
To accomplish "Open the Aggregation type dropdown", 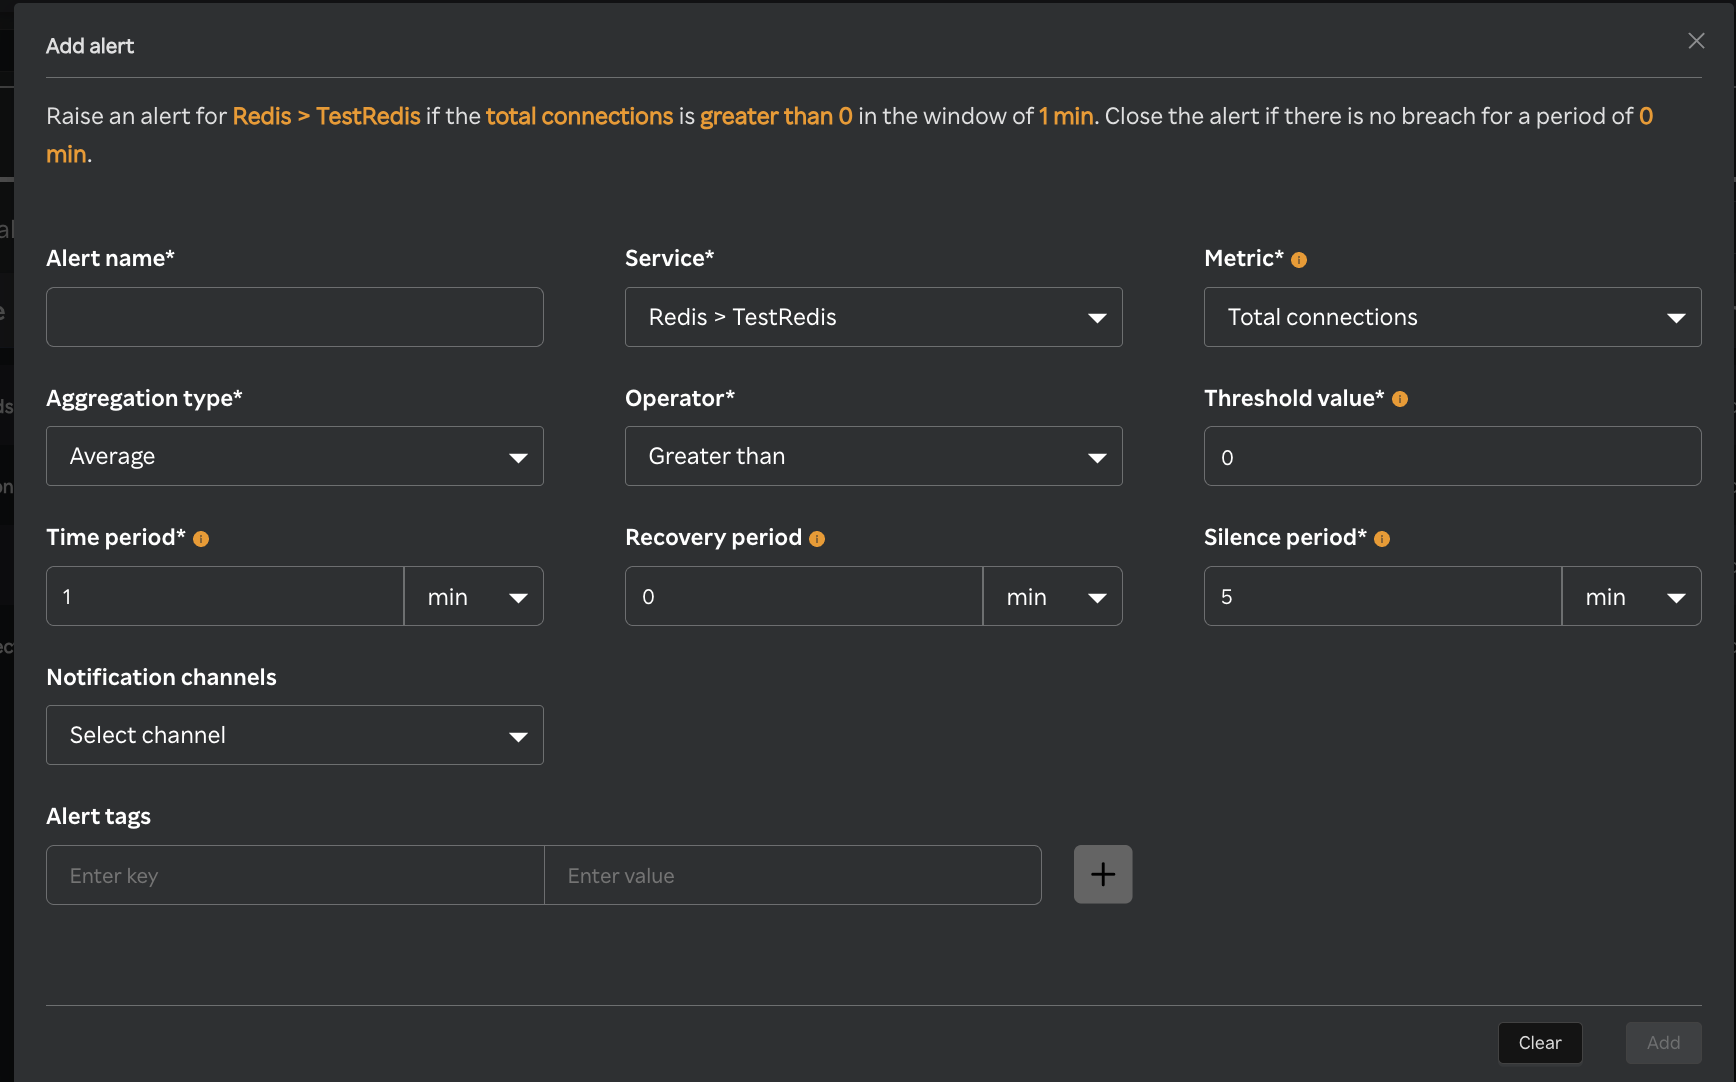I will [295, 456].
